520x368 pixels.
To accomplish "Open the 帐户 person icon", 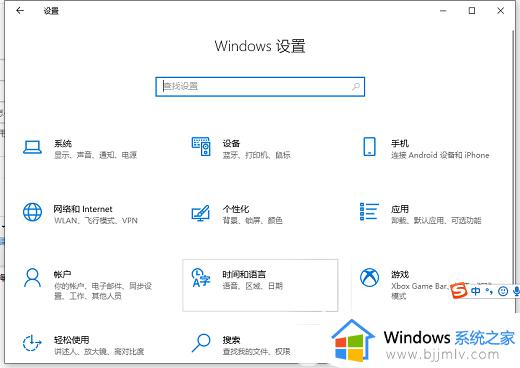I will (x=32, y=278).
